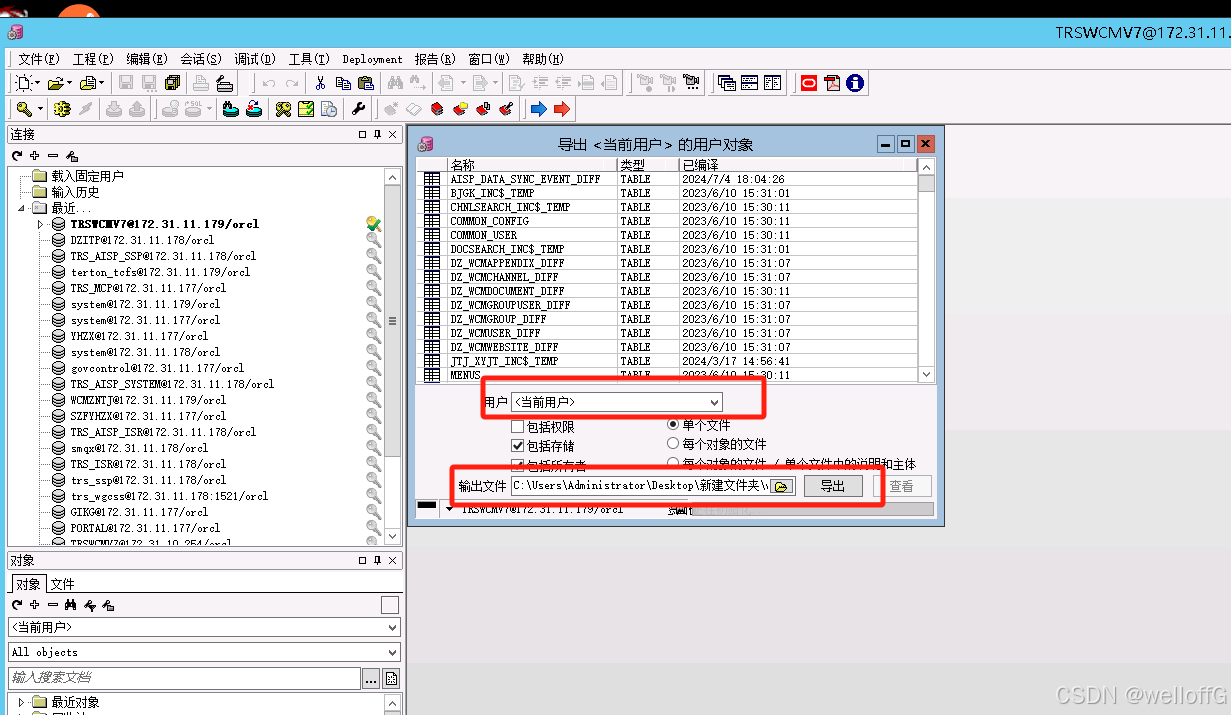Open the 工具 menu
This screenshot has width=1231, height=715.
[306, 58]
